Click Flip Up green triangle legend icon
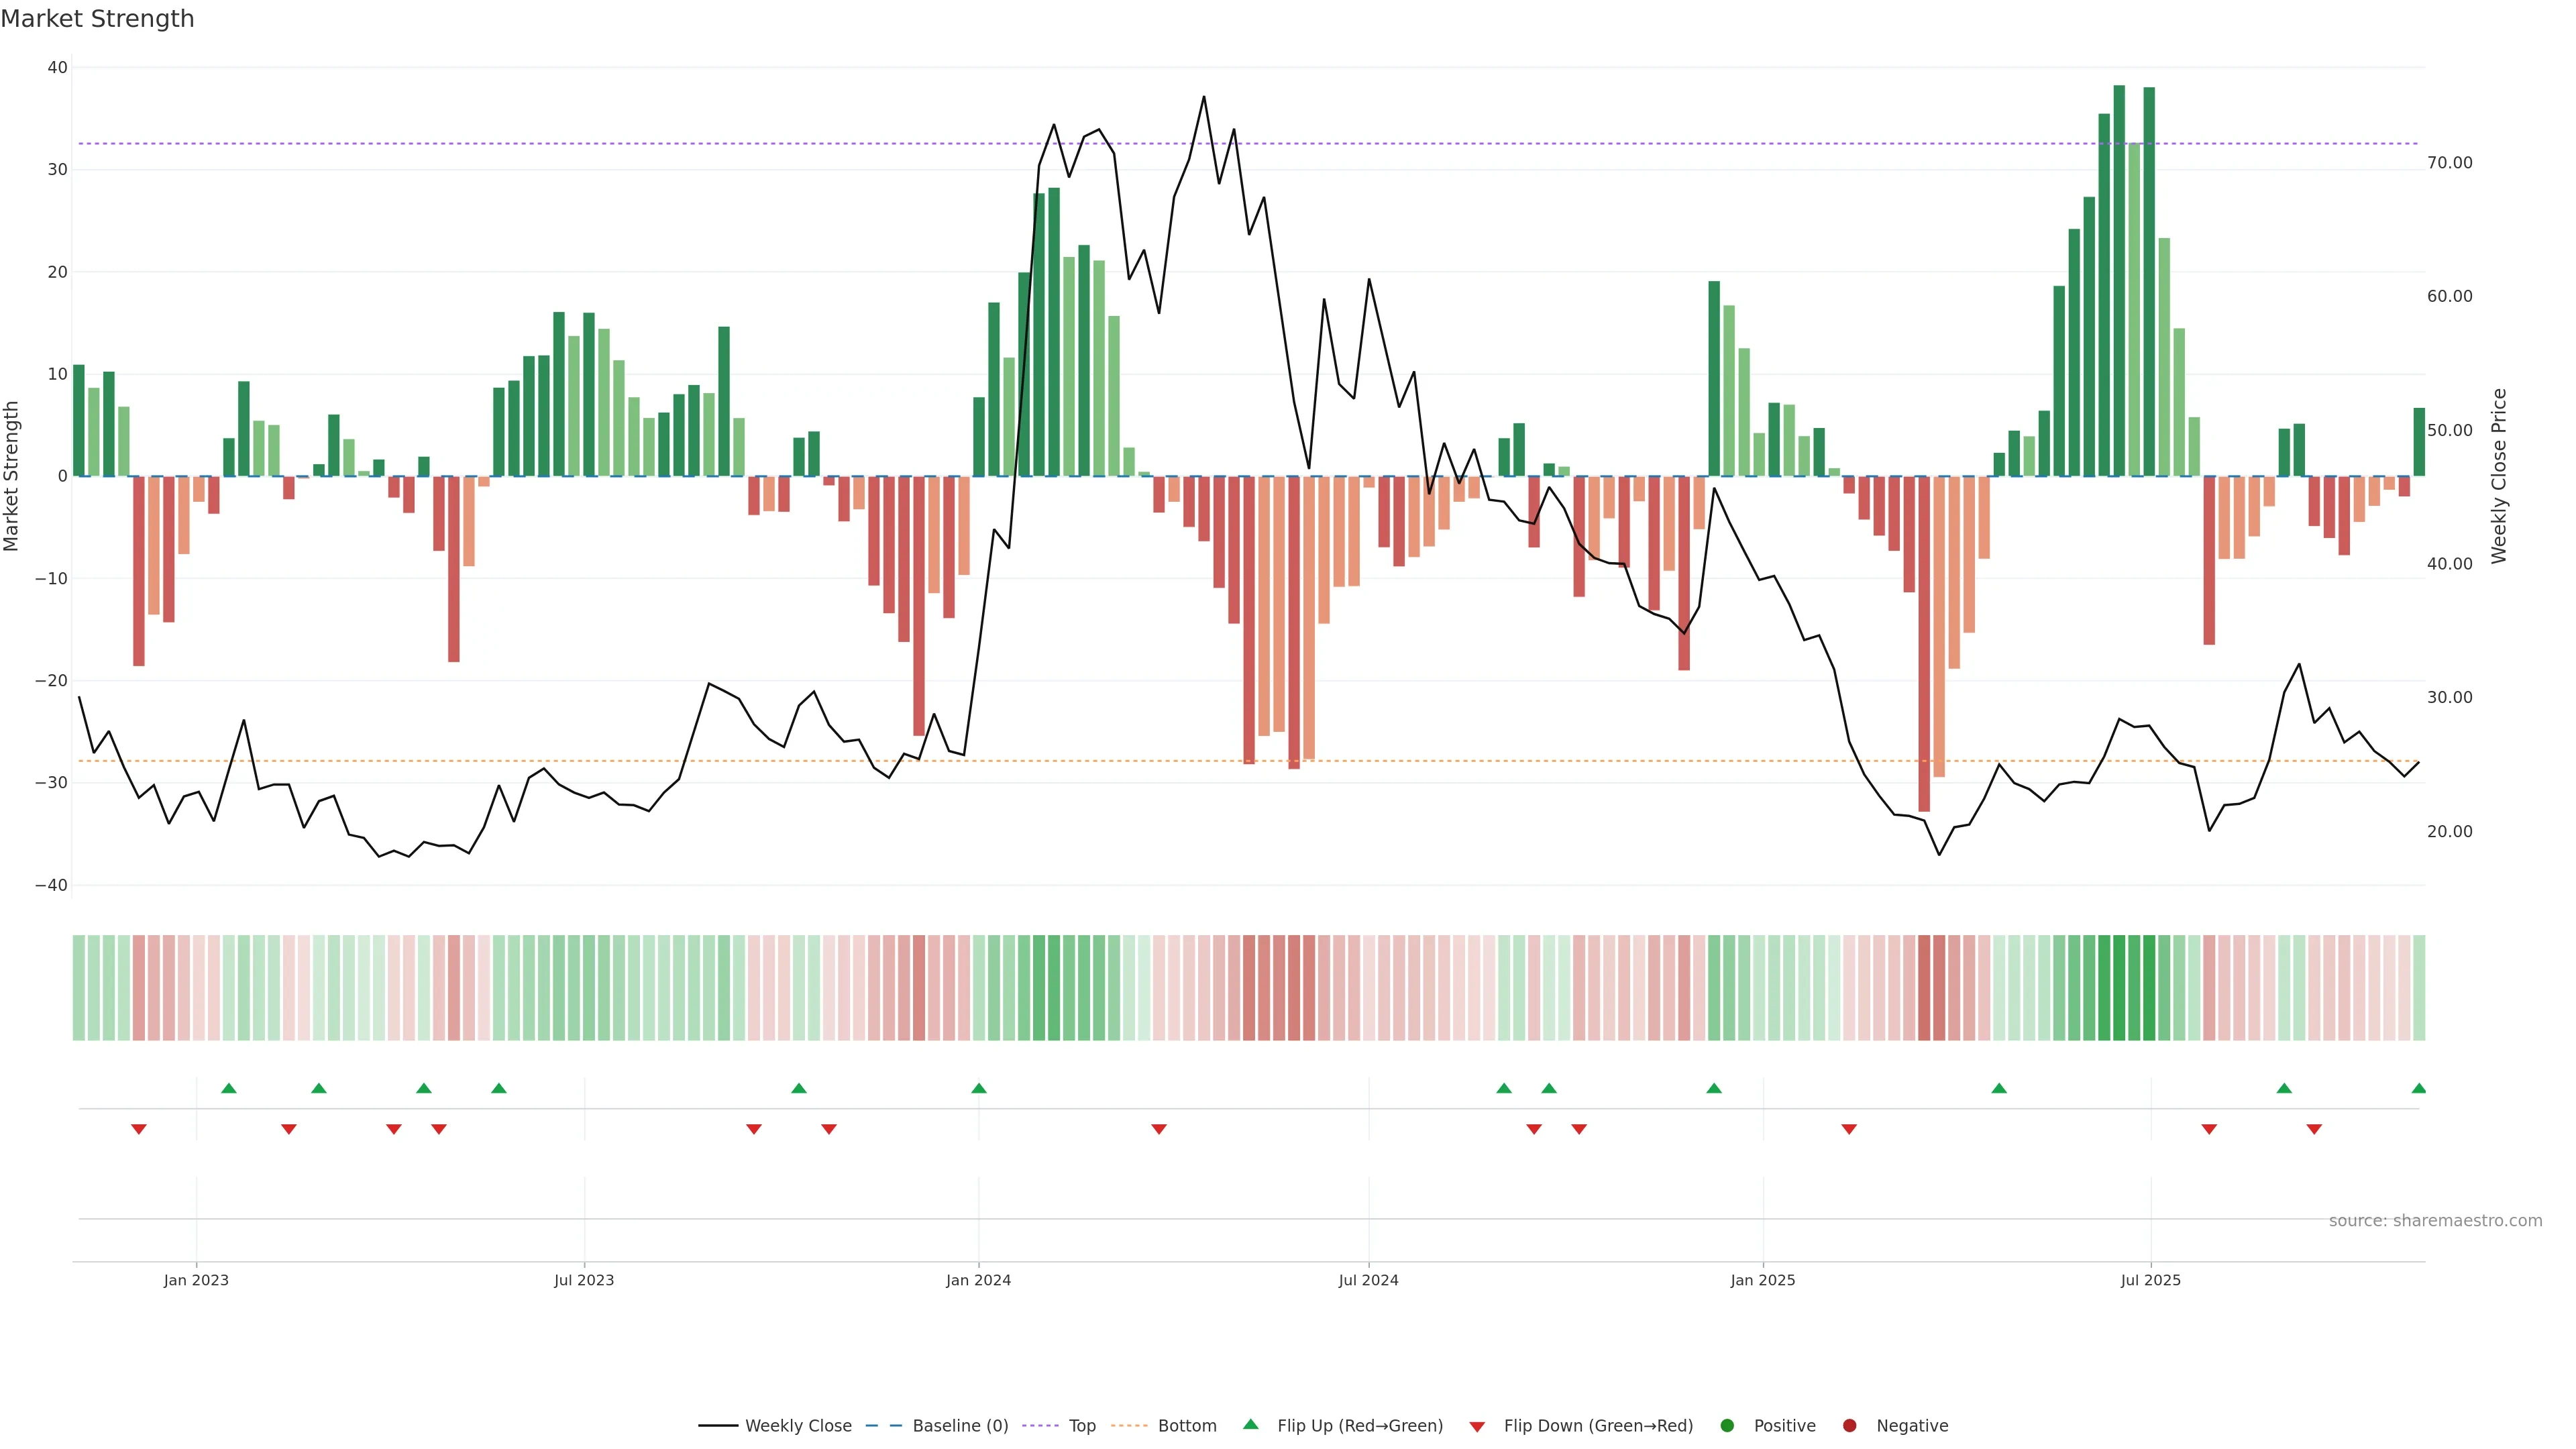The width and height of the screenshot is (2576, 1449). [x=1250, y=1425]
